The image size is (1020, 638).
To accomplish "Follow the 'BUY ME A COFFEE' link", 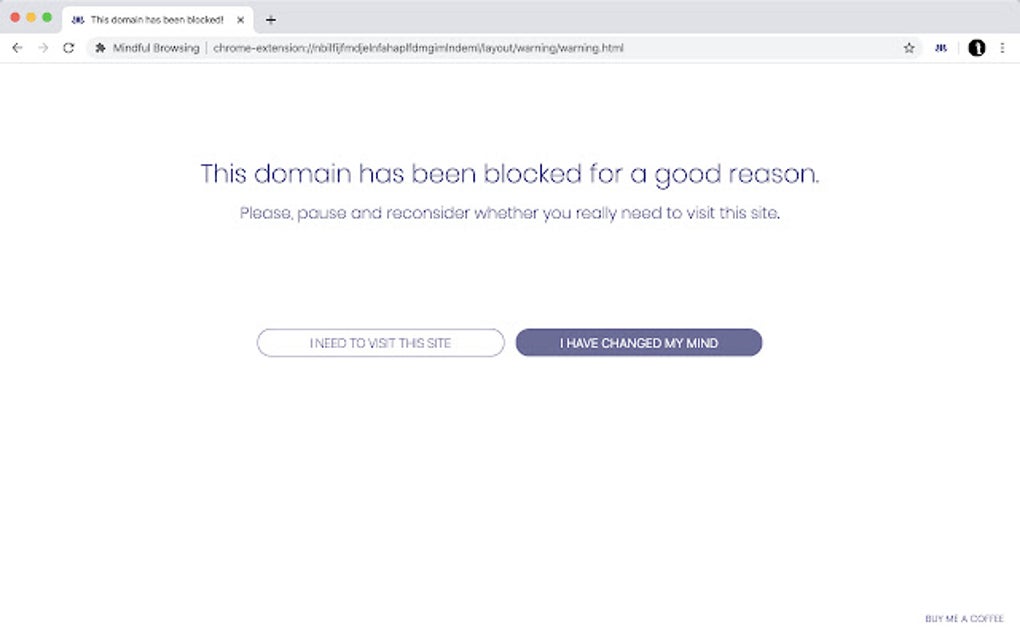I will click(x=964, y=619).
